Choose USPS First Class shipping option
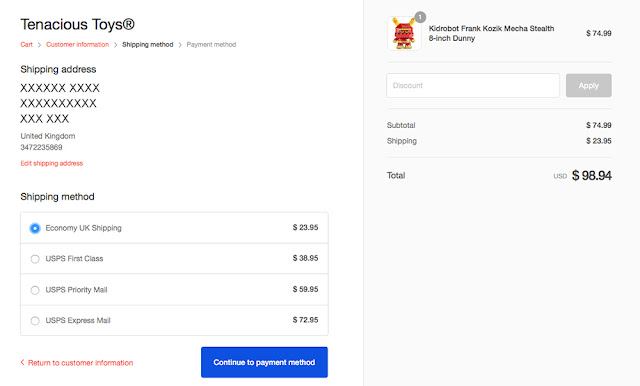 pyautogui.click(x=174, y=259)
